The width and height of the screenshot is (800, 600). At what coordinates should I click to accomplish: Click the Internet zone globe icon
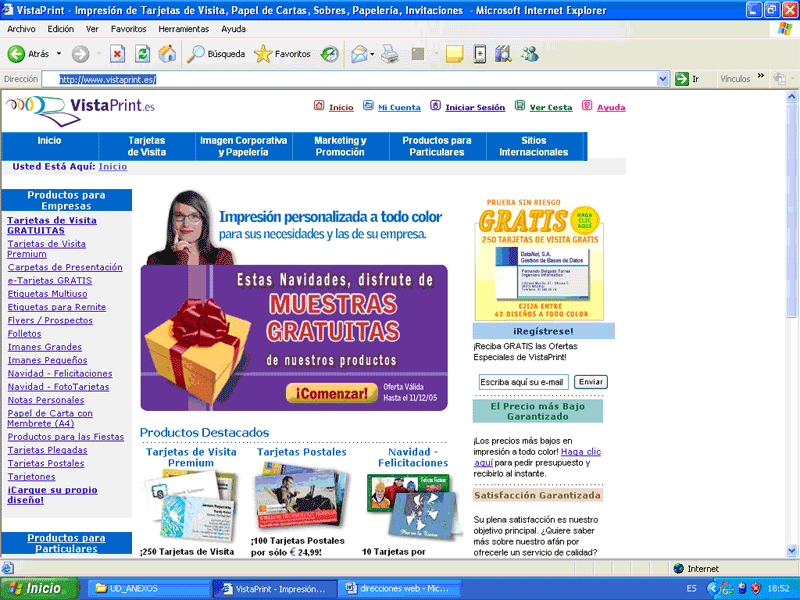(679, 568)
